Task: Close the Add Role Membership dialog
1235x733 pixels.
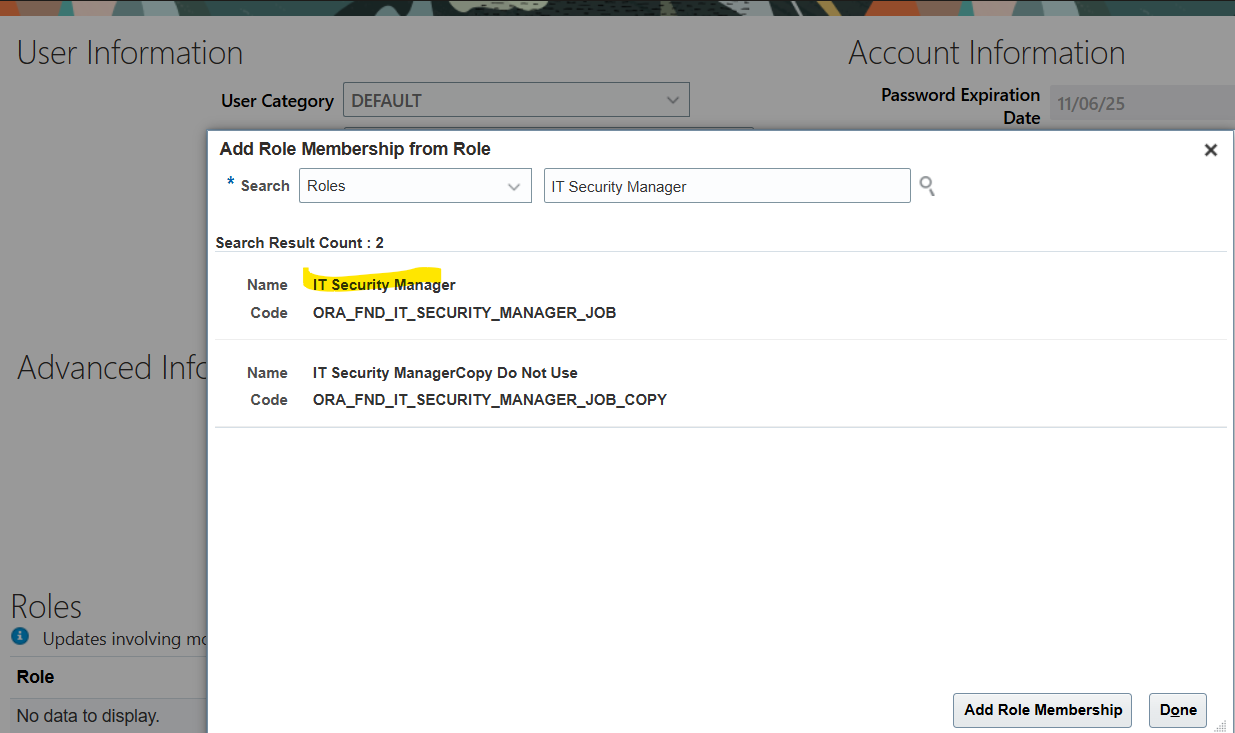Action: (1210, 150)
